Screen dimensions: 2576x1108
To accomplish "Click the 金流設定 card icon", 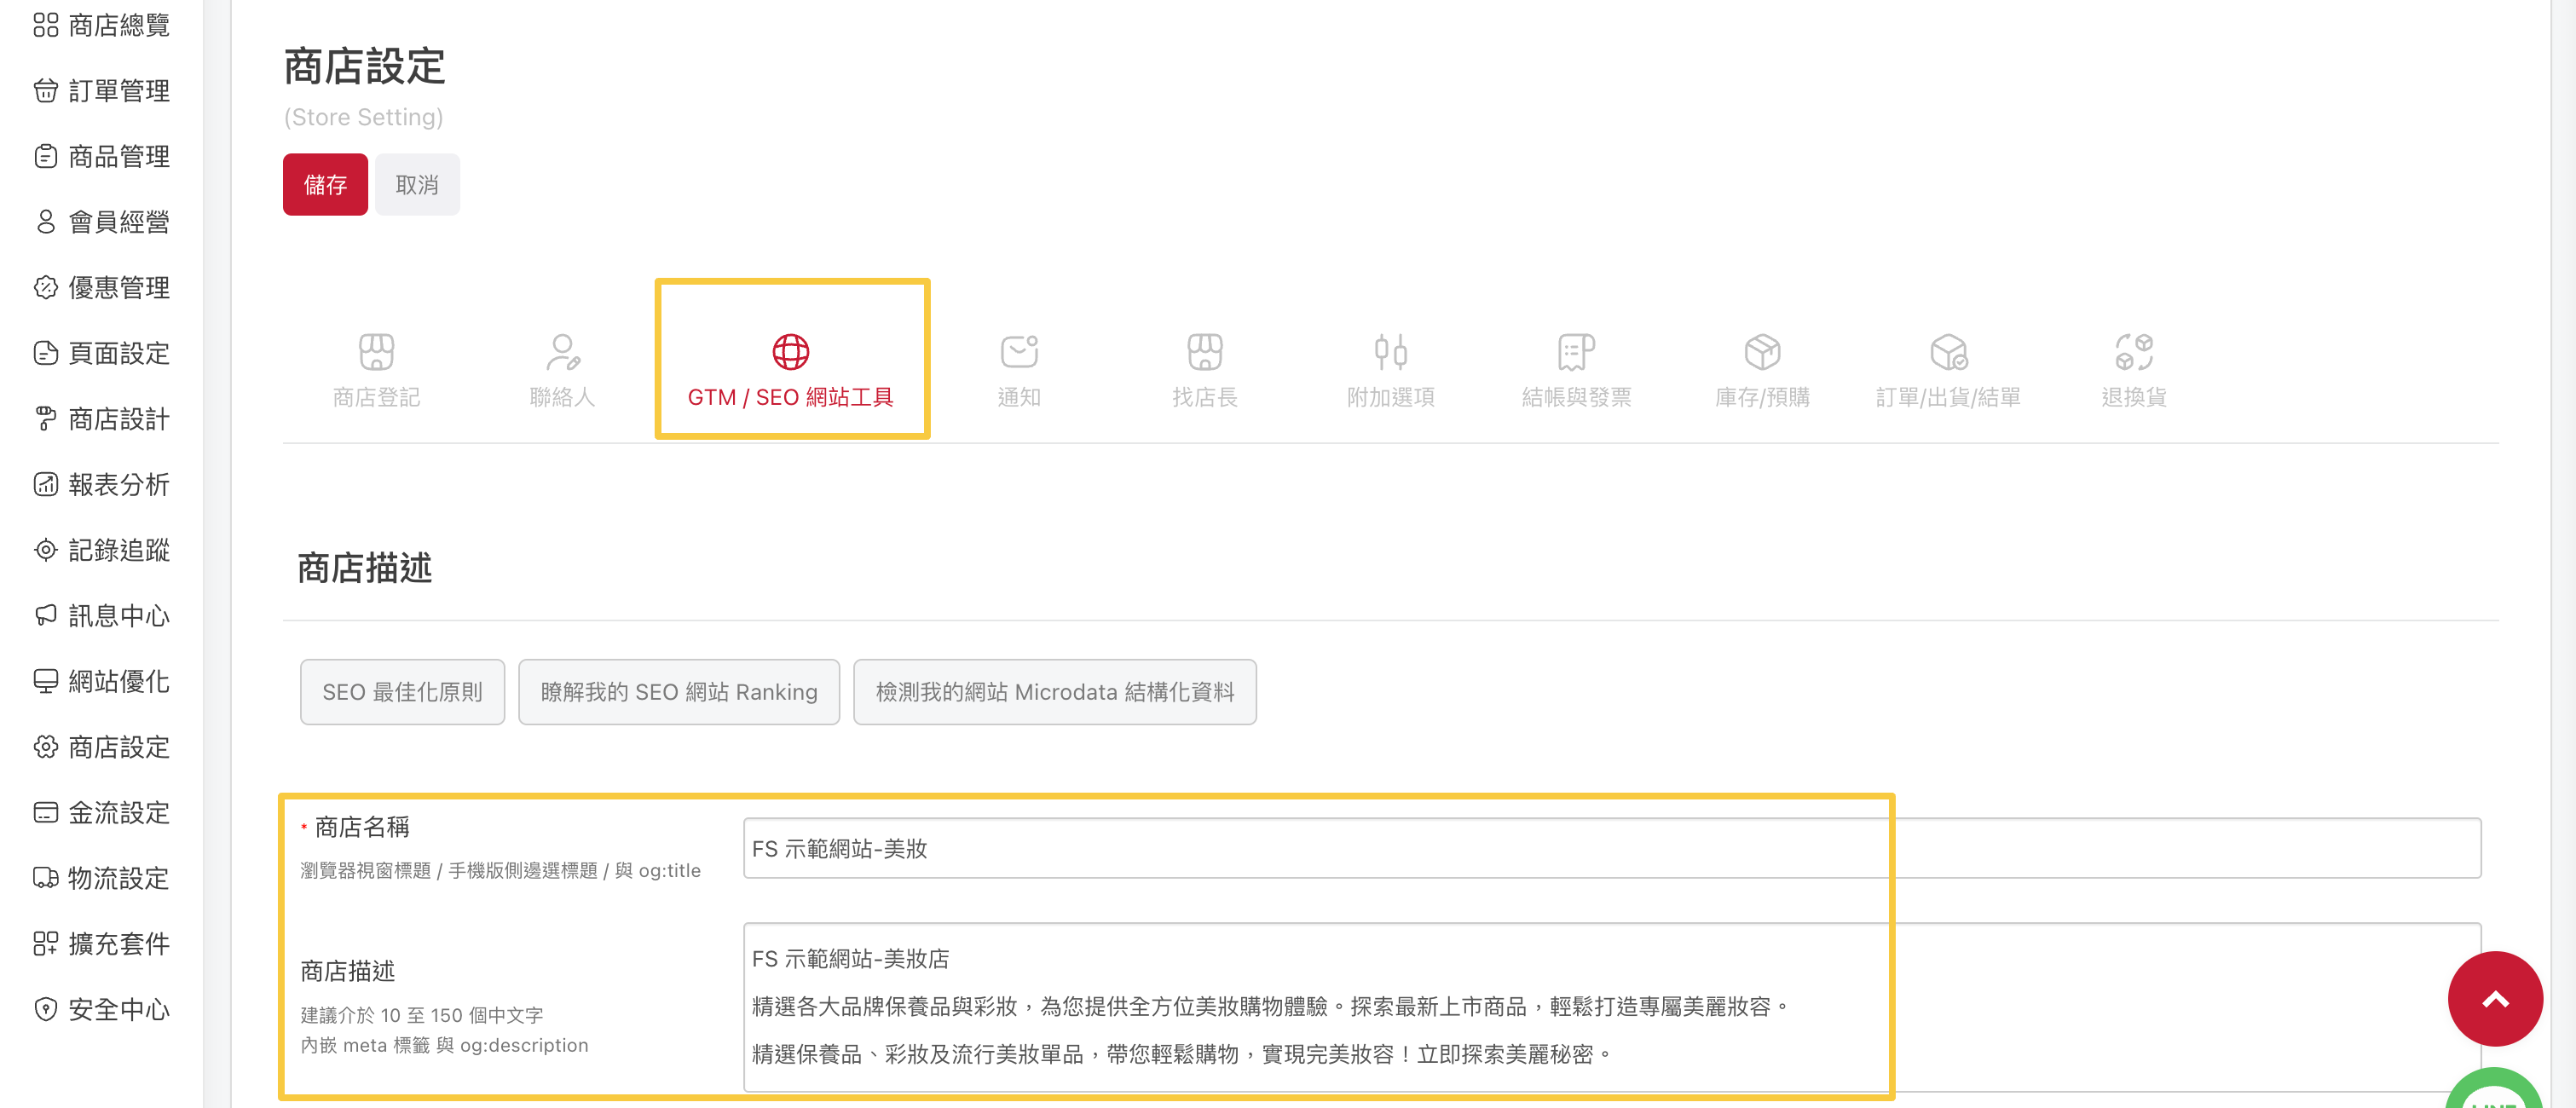I will 46,812.
